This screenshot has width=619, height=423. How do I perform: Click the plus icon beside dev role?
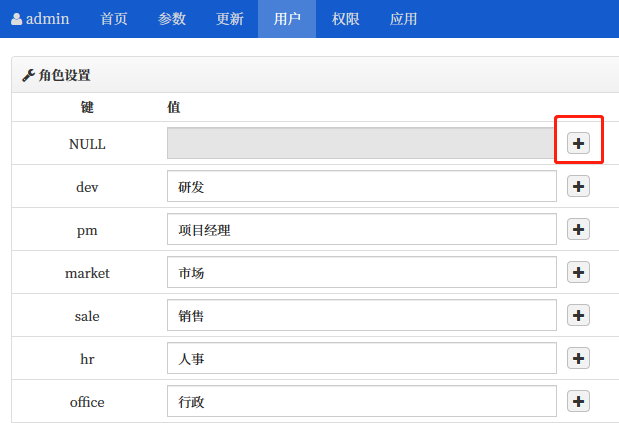(x=578, y=186)
